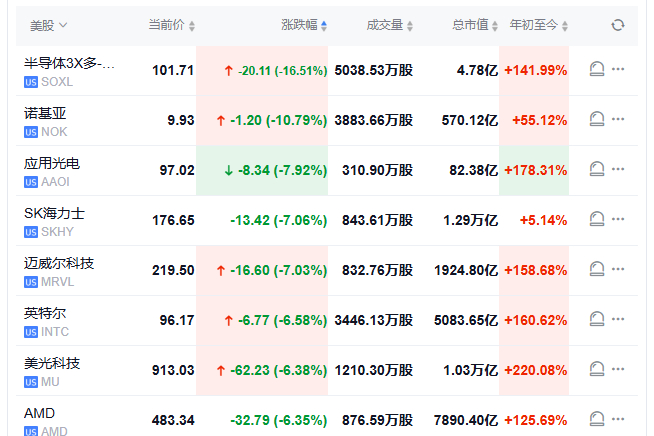Sort by 年初至今 column
Screen dimensions: 654x436
coord(538,25)
